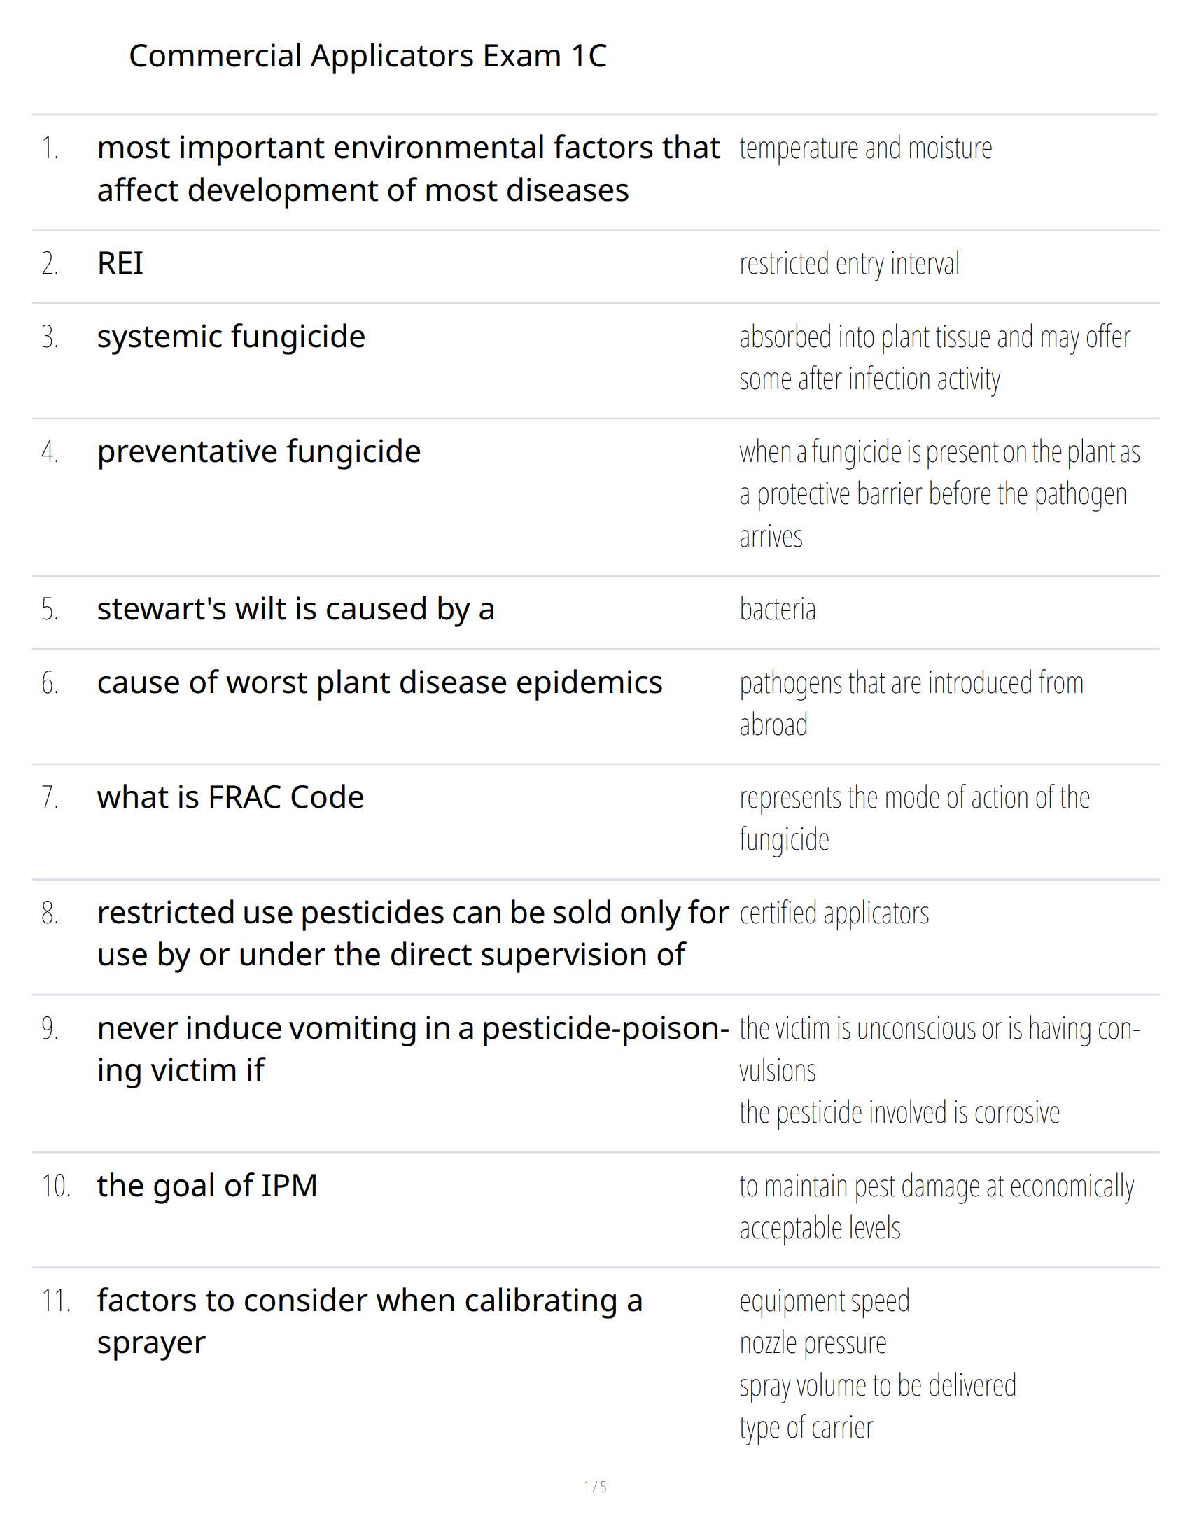Click 'the pesticide involved is corrosive' answer
Image resolution: width=1190 pixels, height=1540 pixels.
[899, 1112]
